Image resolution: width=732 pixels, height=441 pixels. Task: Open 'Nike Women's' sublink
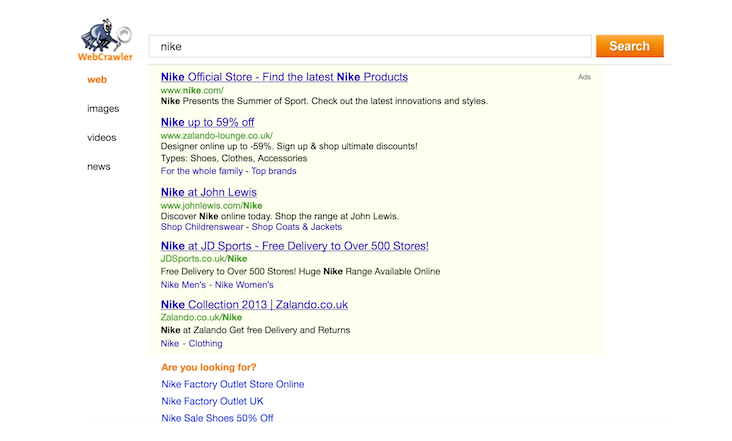pyautogui.click(x=244, y=285)
